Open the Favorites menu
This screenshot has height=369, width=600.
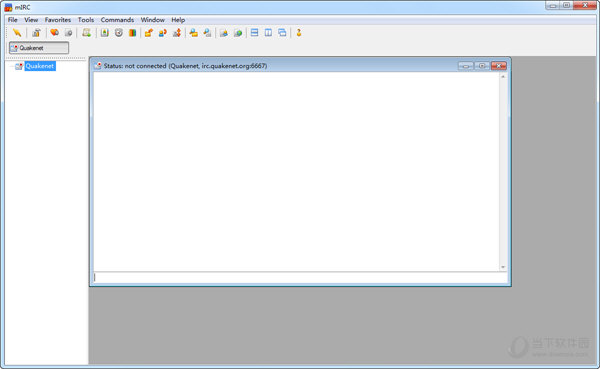[x=58, y=20]
